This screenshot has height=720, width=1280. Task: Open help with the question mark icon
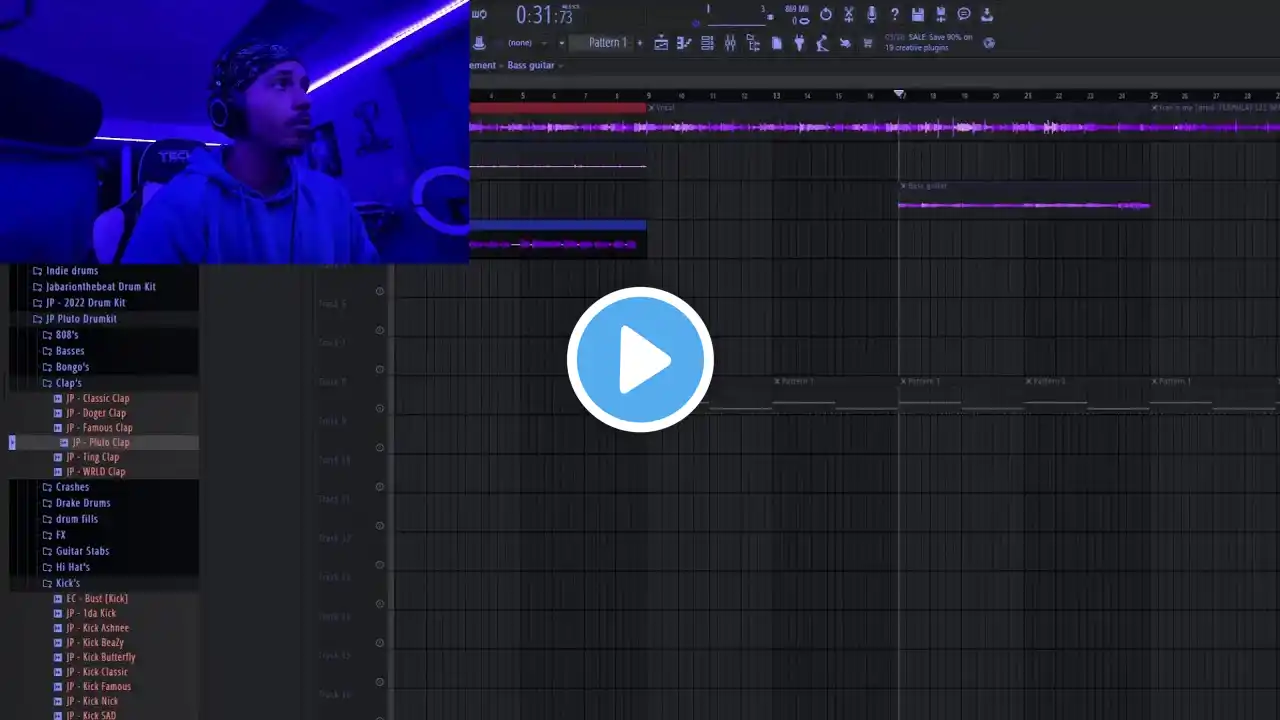(x=895, y=14)
